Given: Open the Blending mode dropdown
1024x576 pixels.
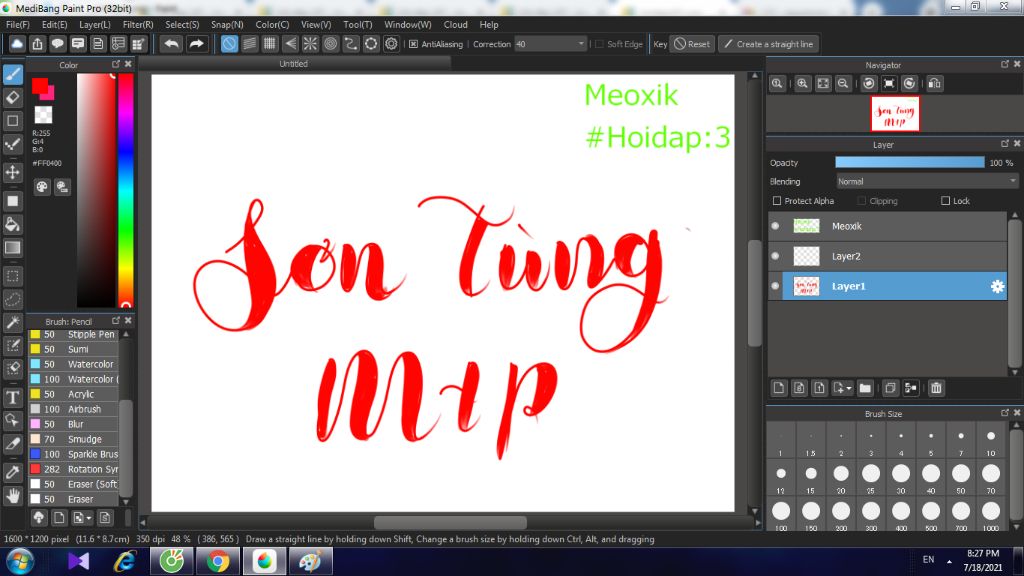Looking at the screenshot, I should pyautogui.click(x=927, y=182).
